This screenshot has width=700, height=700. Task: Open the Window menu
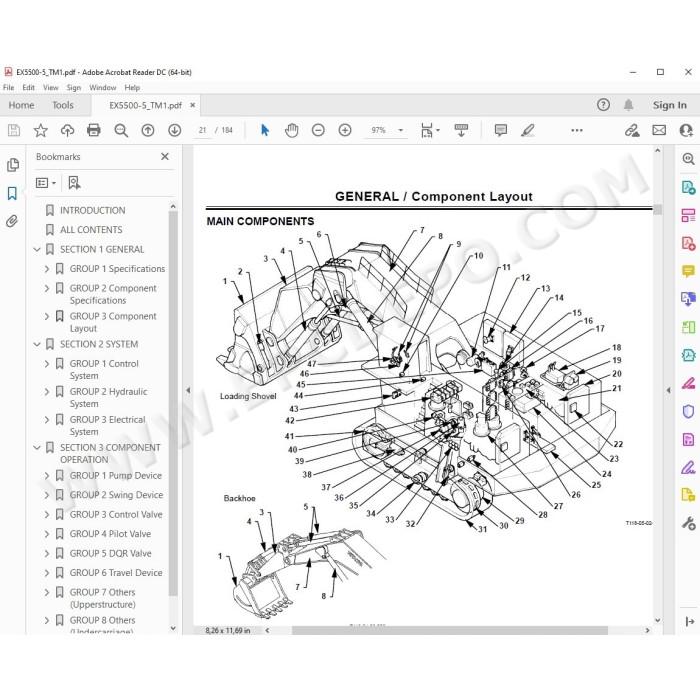(x=103, y=88)
